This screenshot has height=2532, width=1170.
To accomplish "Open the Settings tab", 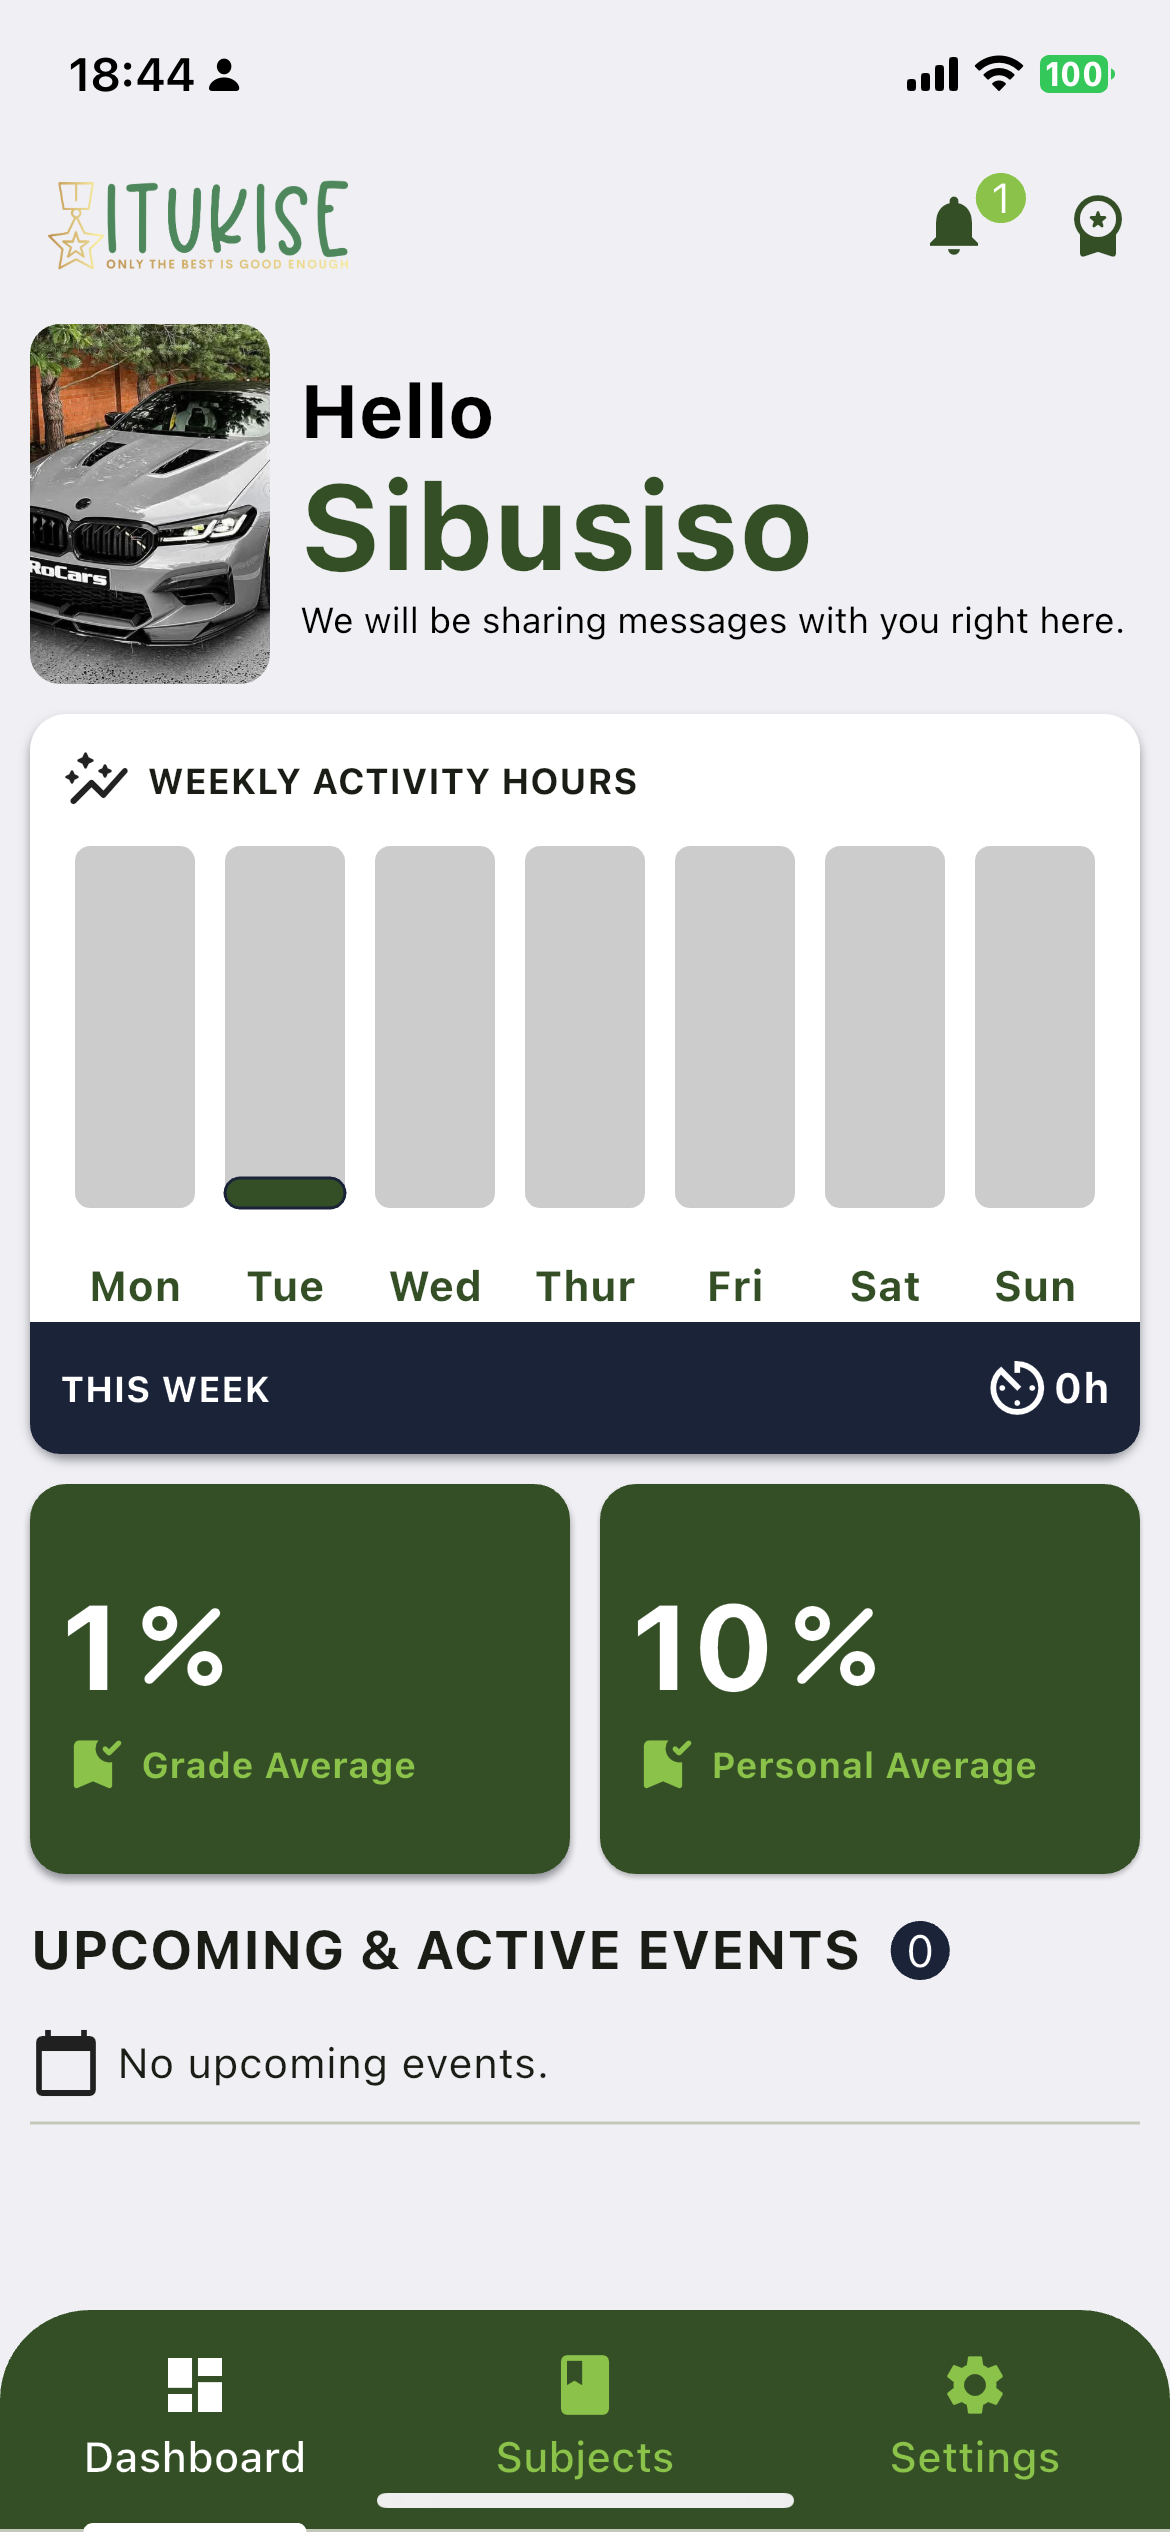I will 975,2412.
